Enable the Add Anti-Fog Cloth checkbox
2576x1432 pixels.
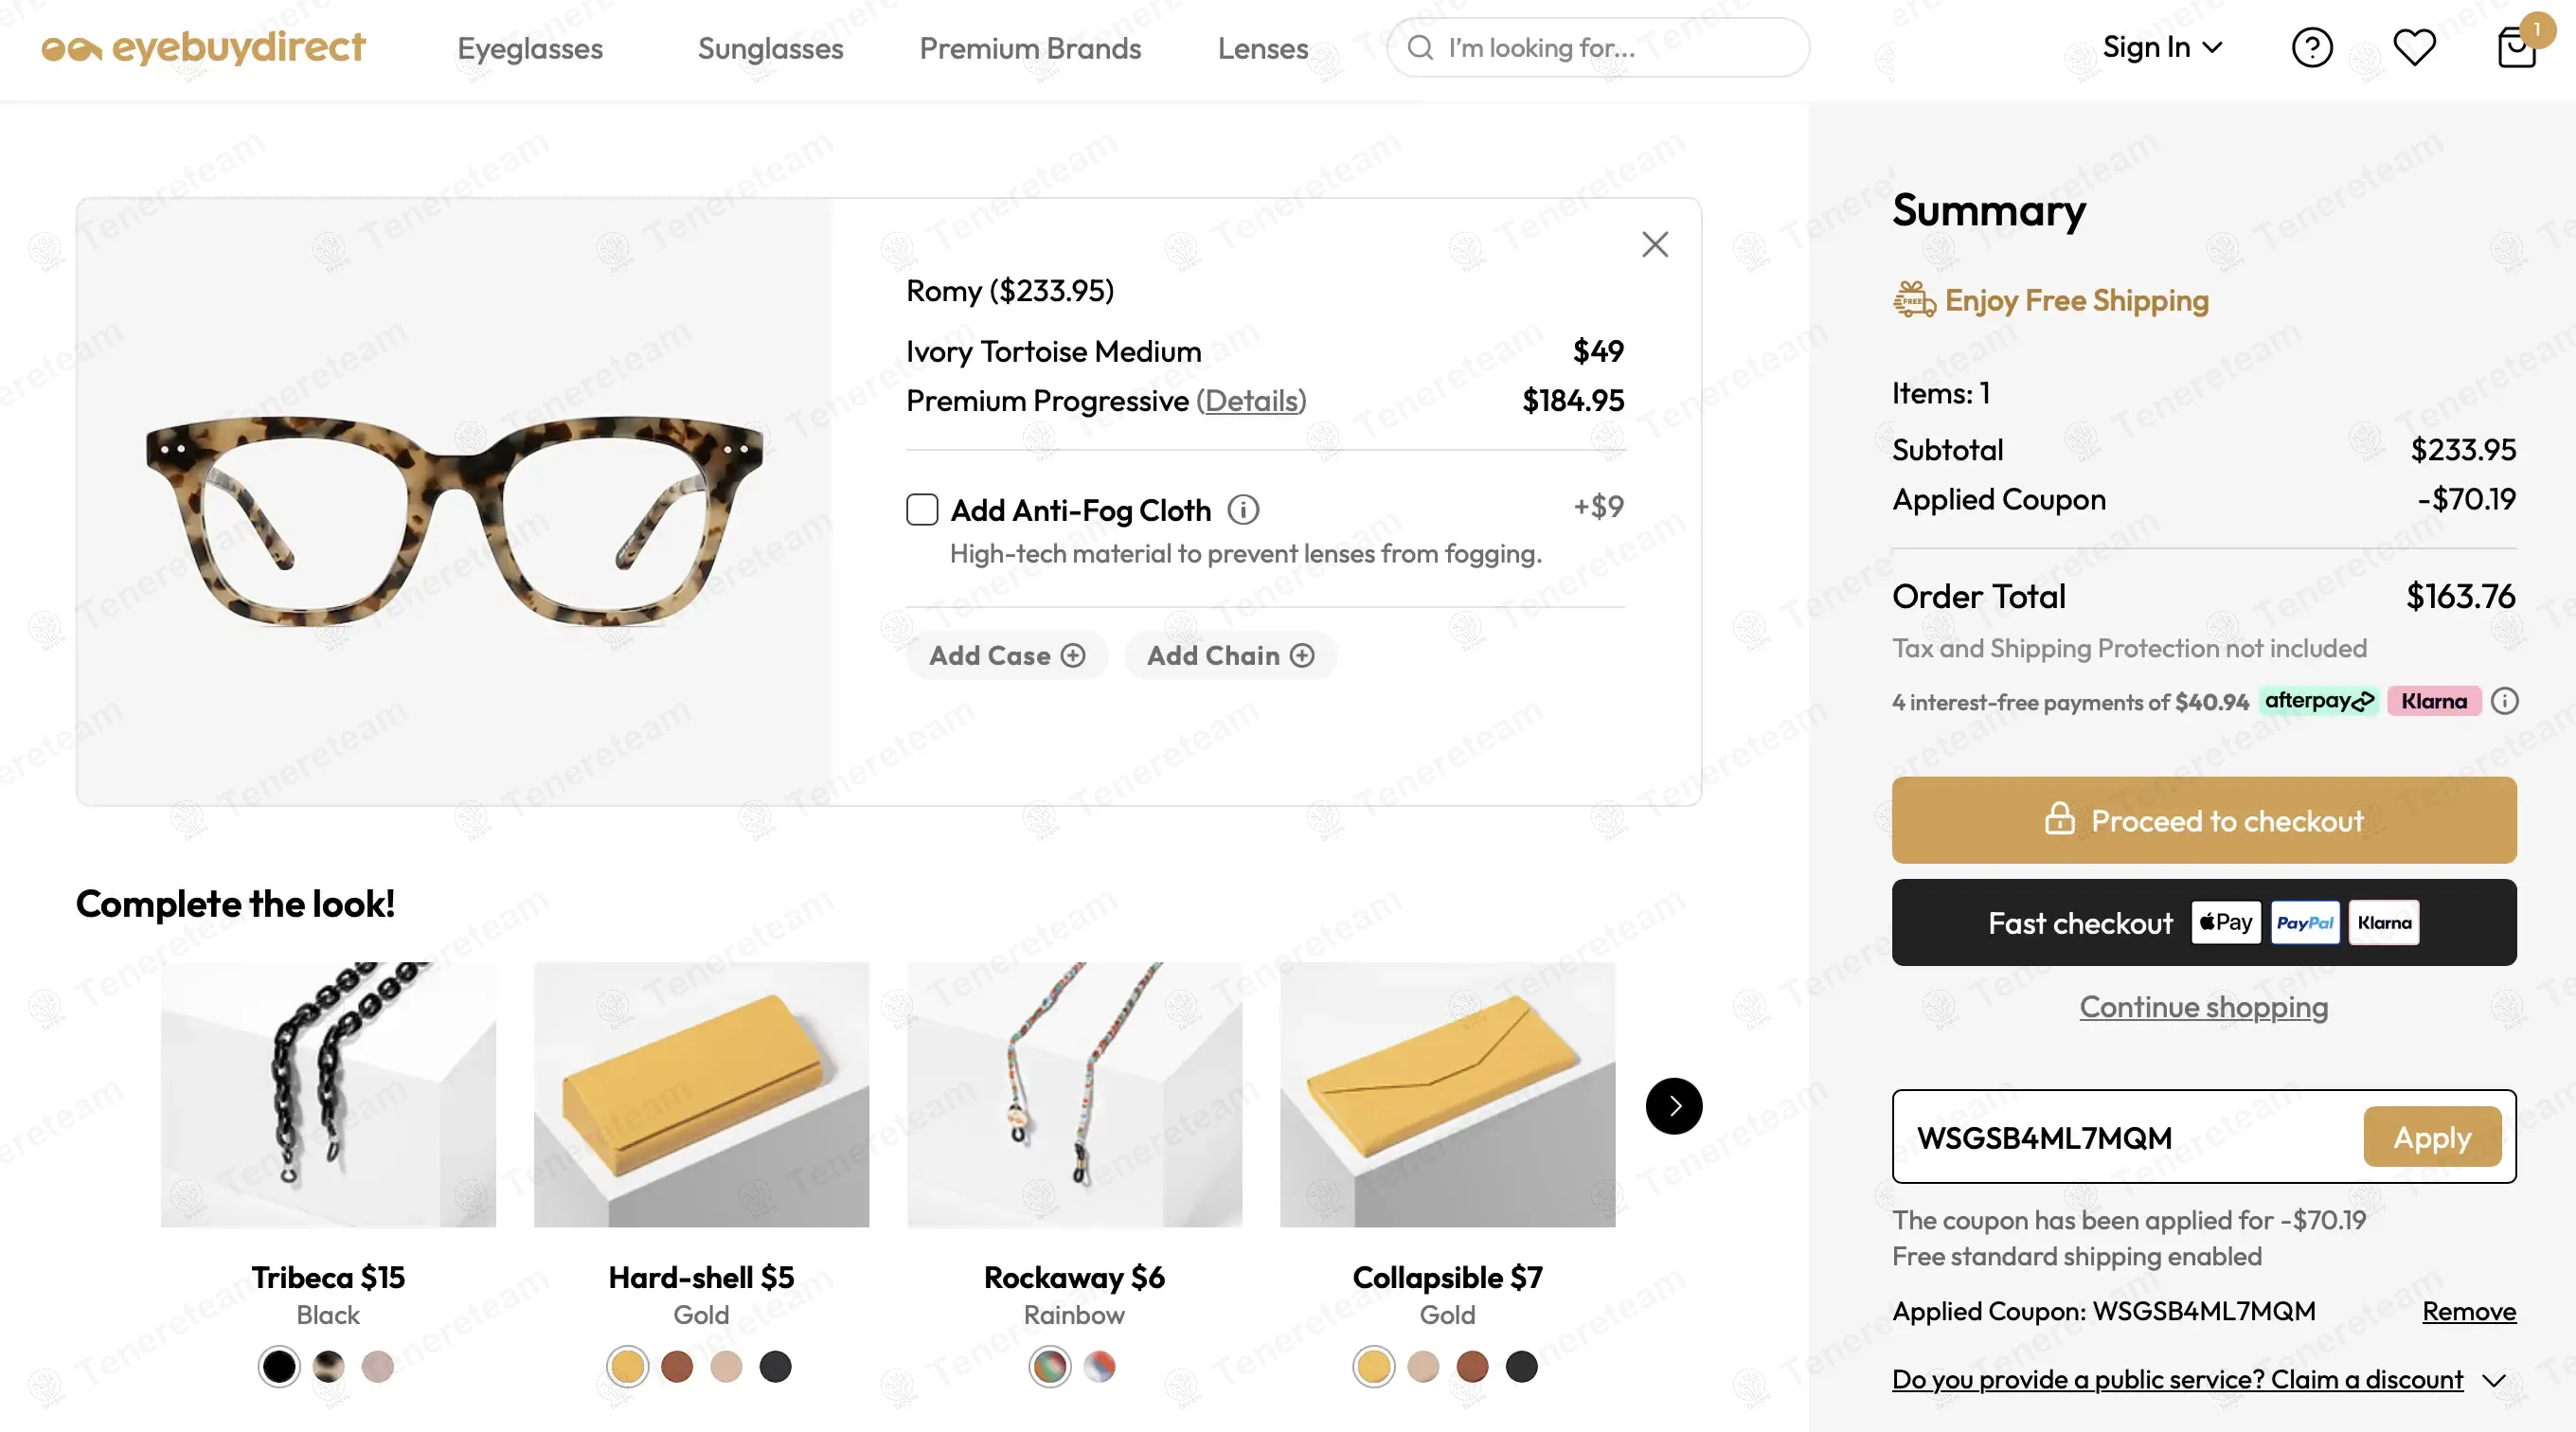(922, 510)
